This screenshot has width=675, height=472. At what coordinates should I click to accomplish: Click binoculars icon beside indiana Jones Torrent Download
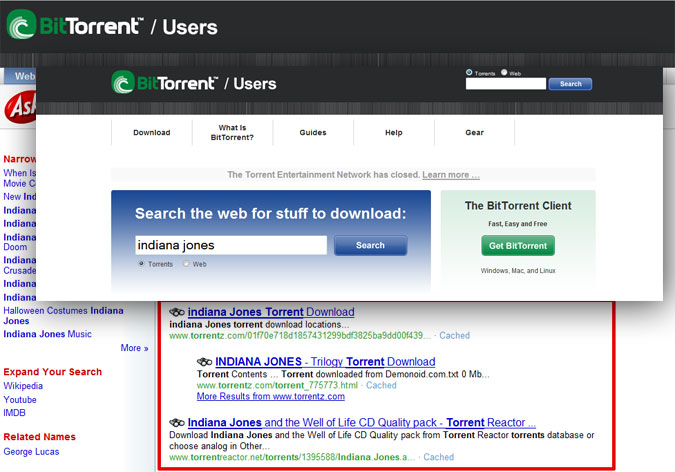(176, 312)
